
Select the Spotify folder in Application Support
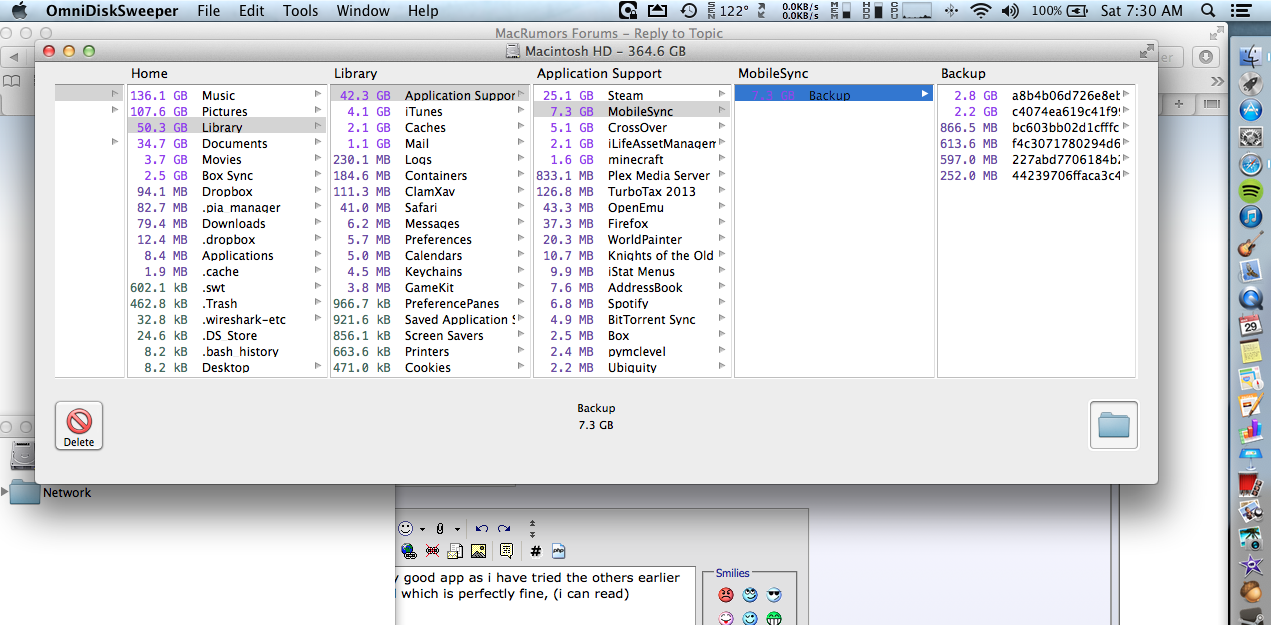coord(632,303)
